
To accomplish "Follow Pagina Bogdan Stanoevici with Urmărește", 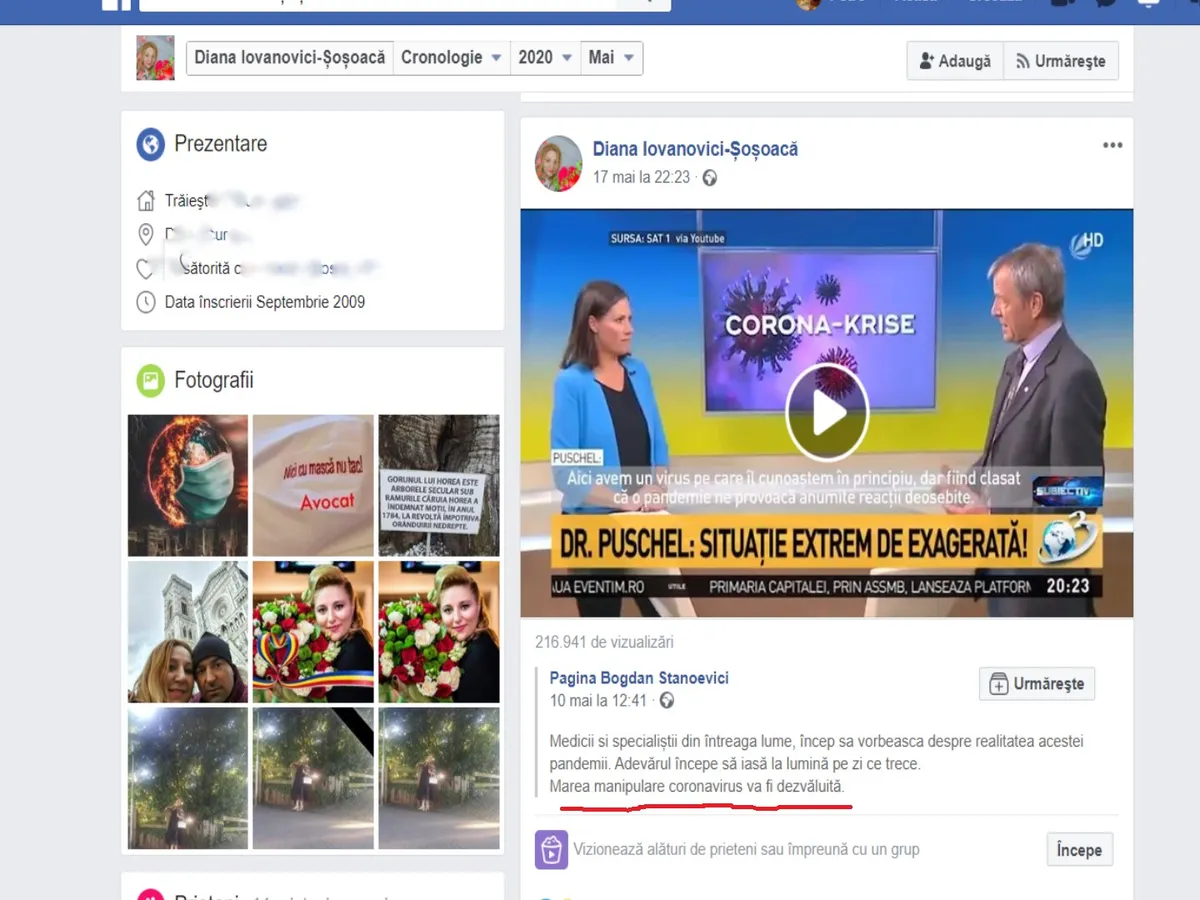I will (x=1037, y=684).
